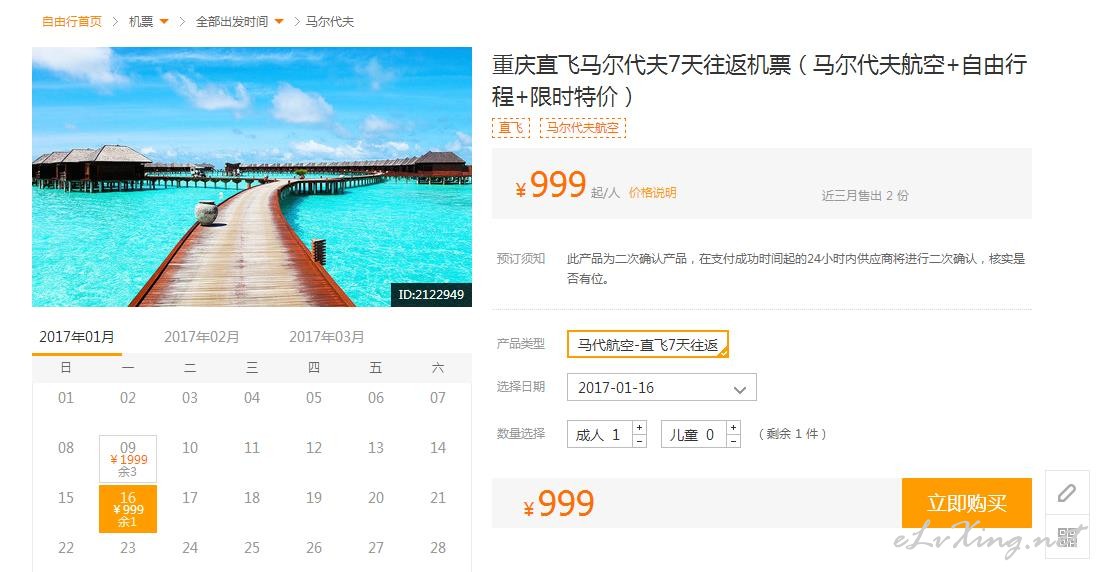Increase child count with plus stepper
This screenshot has height=572, width=1098.
(x=733, y=427)
